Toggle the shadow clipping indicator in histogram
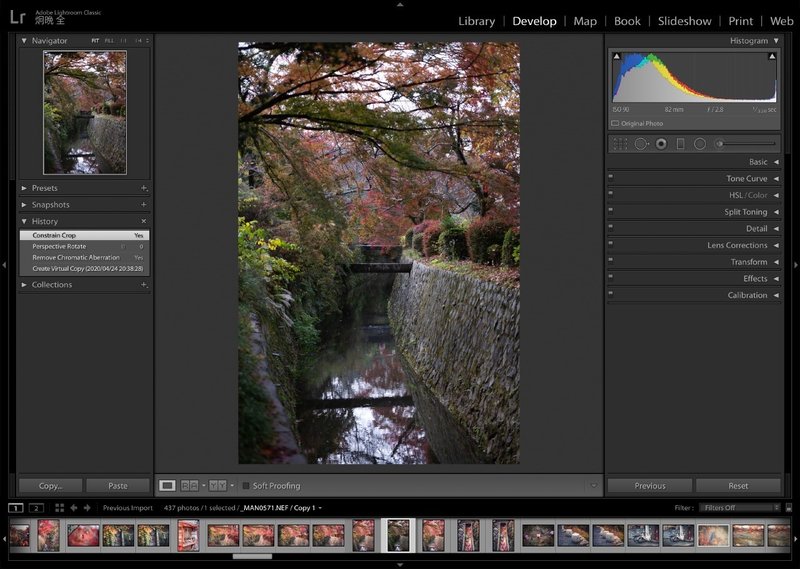 coord(617,57)
